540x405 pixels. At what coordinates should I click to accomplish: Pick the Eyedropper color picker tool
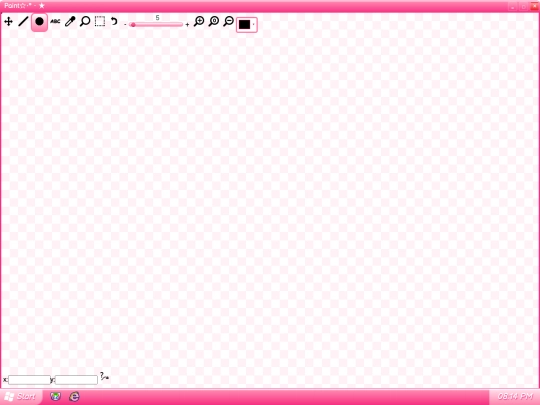(x=70, y=22)
